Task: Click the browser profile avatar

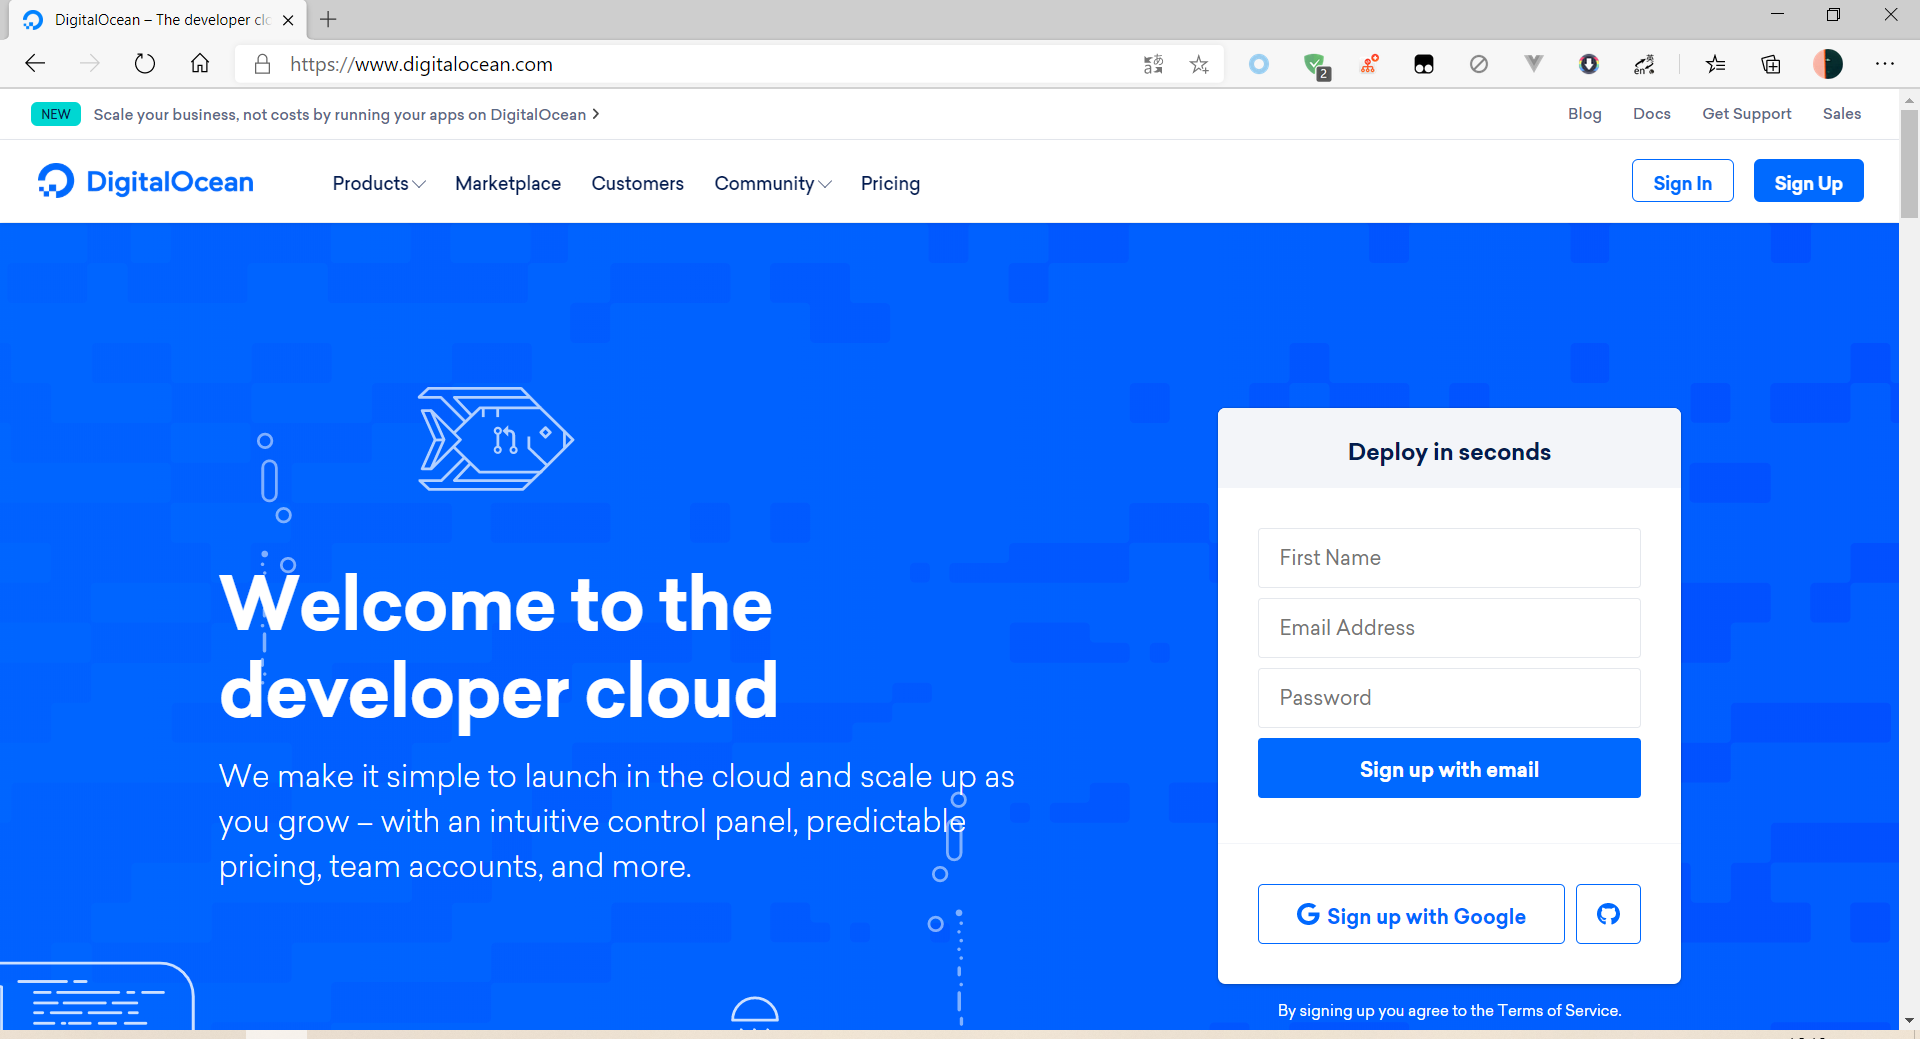Action: [x=1828, y=64]
